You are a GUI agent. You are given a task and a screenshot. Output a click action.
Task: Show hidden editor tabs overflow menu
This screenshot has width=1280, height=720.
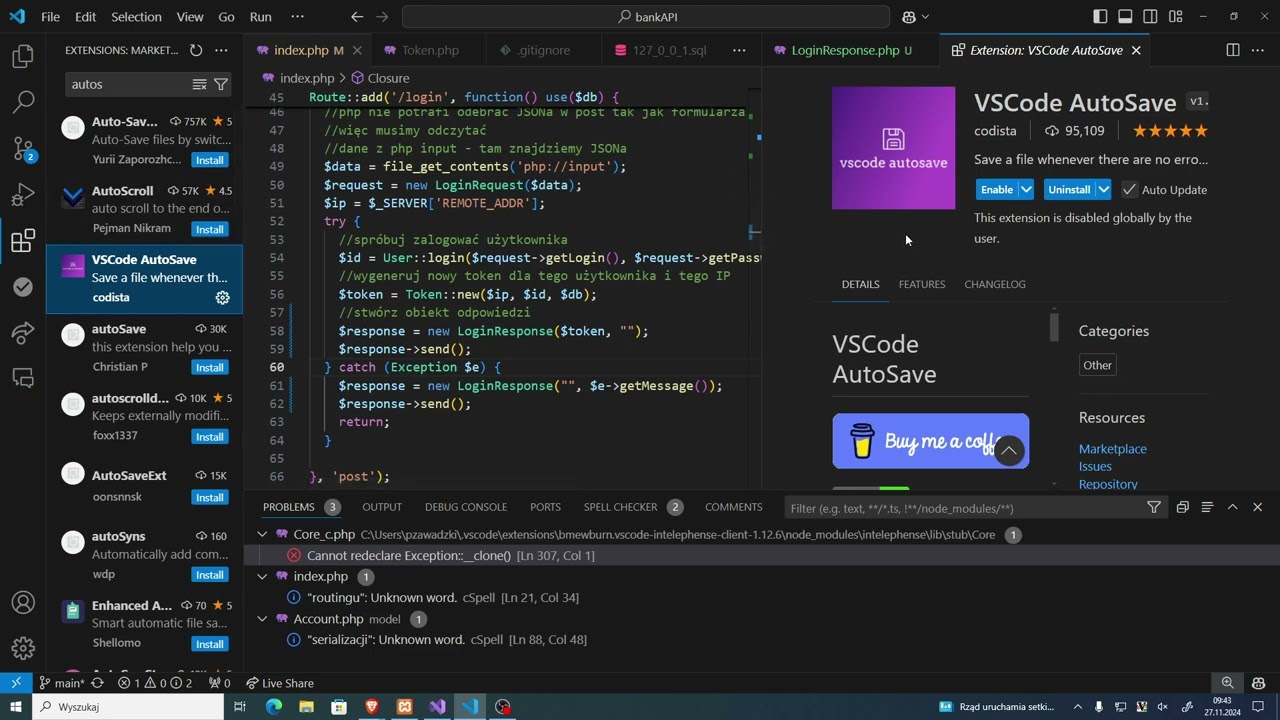click(739, 50)
